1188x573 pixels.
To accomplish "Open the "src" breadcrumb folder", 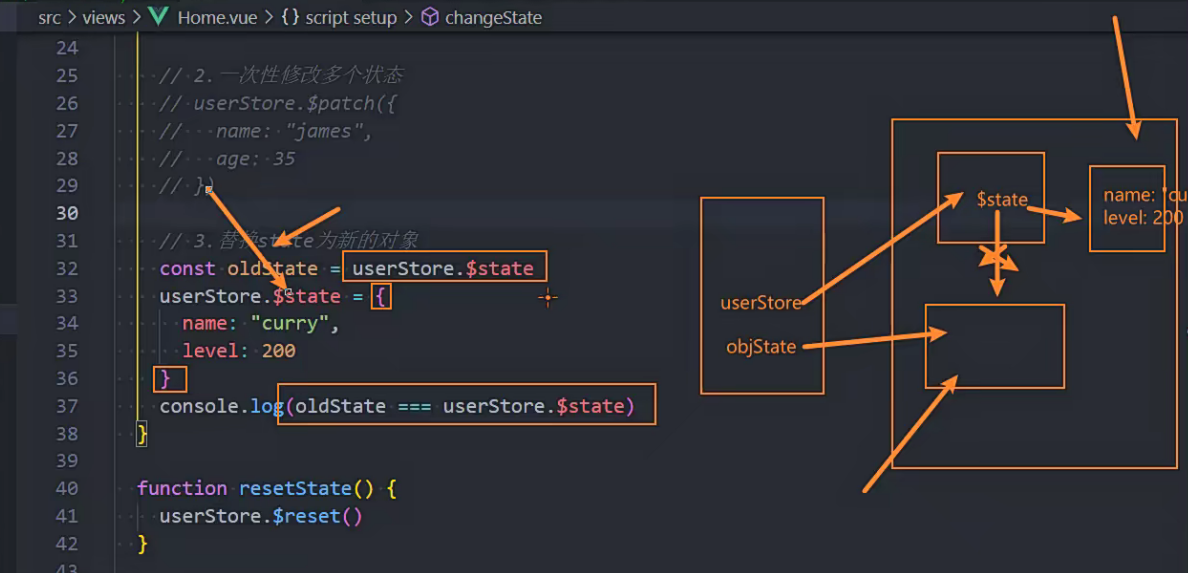I will click(x=49, y=18).
